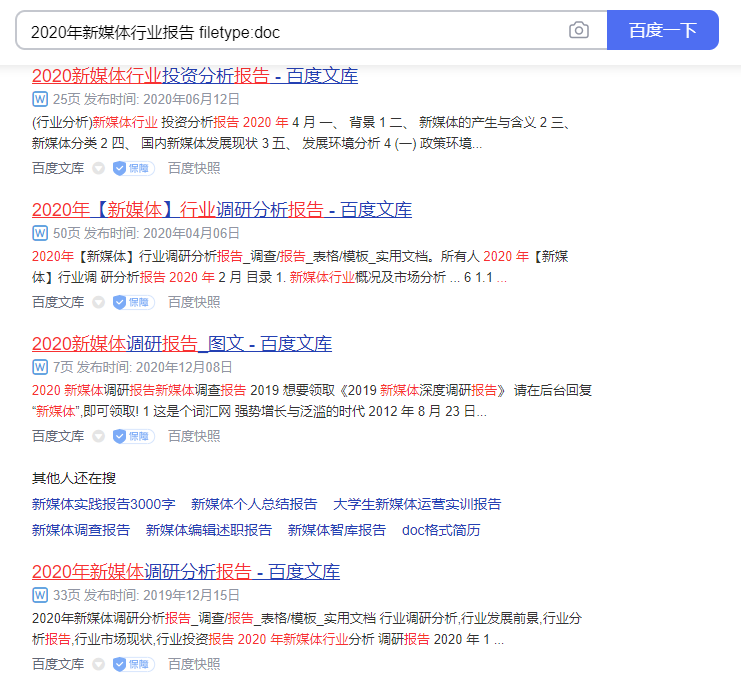
Task: Click the 百度一下 search button
Action: (663, 30)
